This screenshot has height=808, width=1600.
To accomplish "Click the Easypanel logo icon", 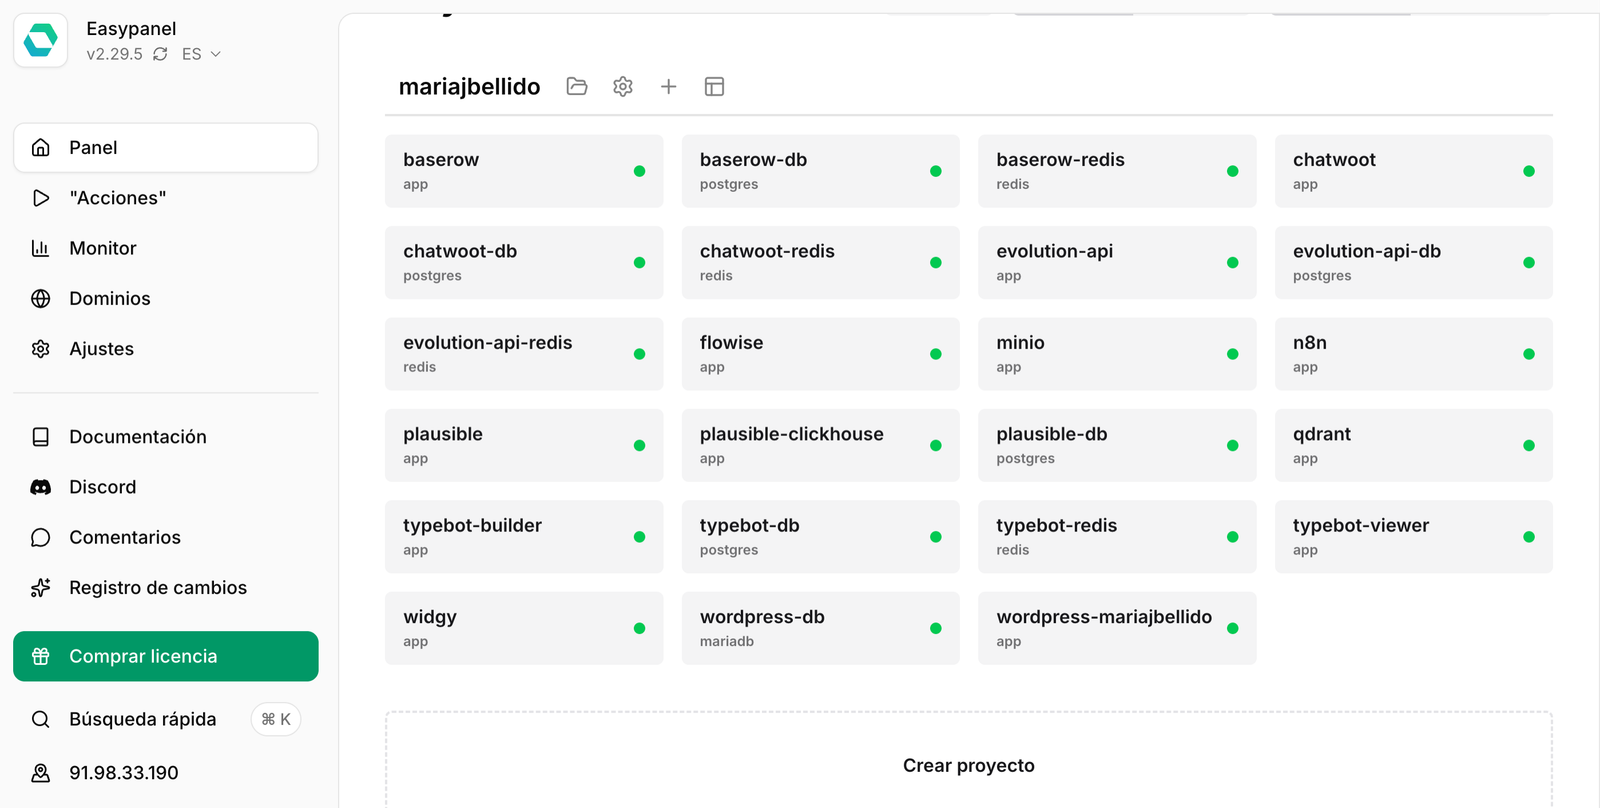I will pyautogui.click(x=40, y=40).
